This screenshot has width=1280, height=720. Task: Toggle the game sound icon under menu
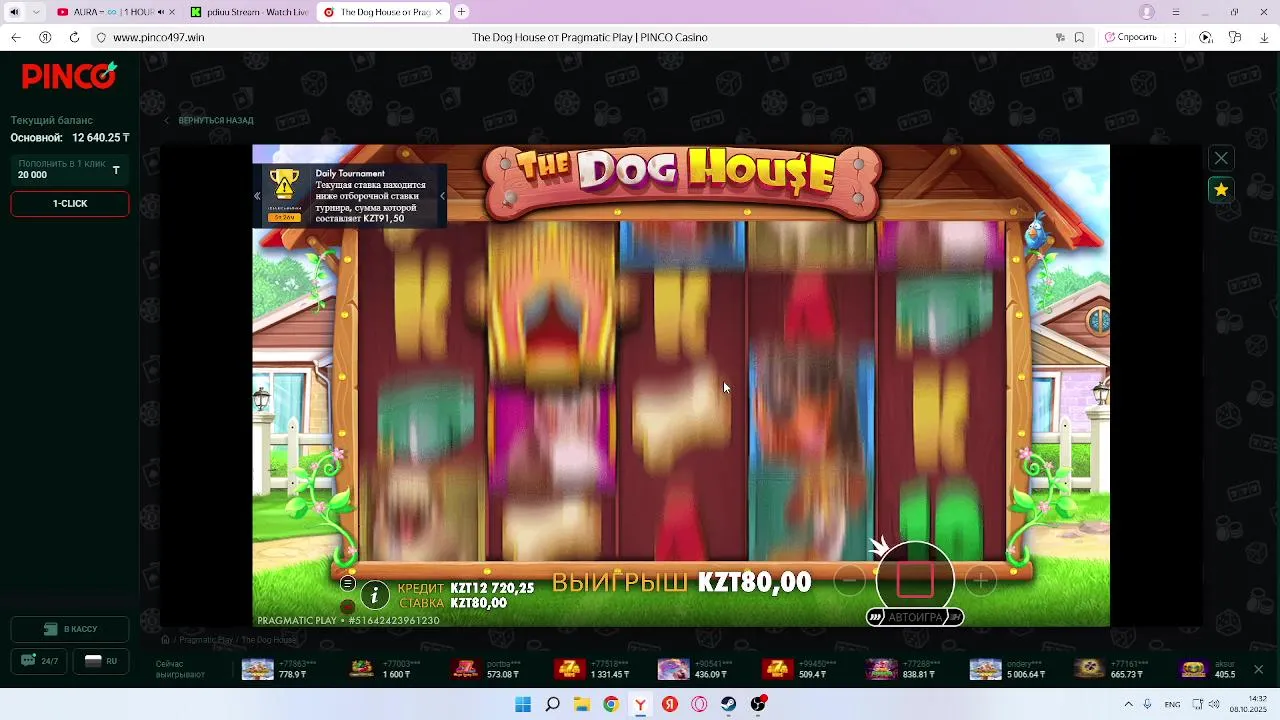(x=347, y=606)
